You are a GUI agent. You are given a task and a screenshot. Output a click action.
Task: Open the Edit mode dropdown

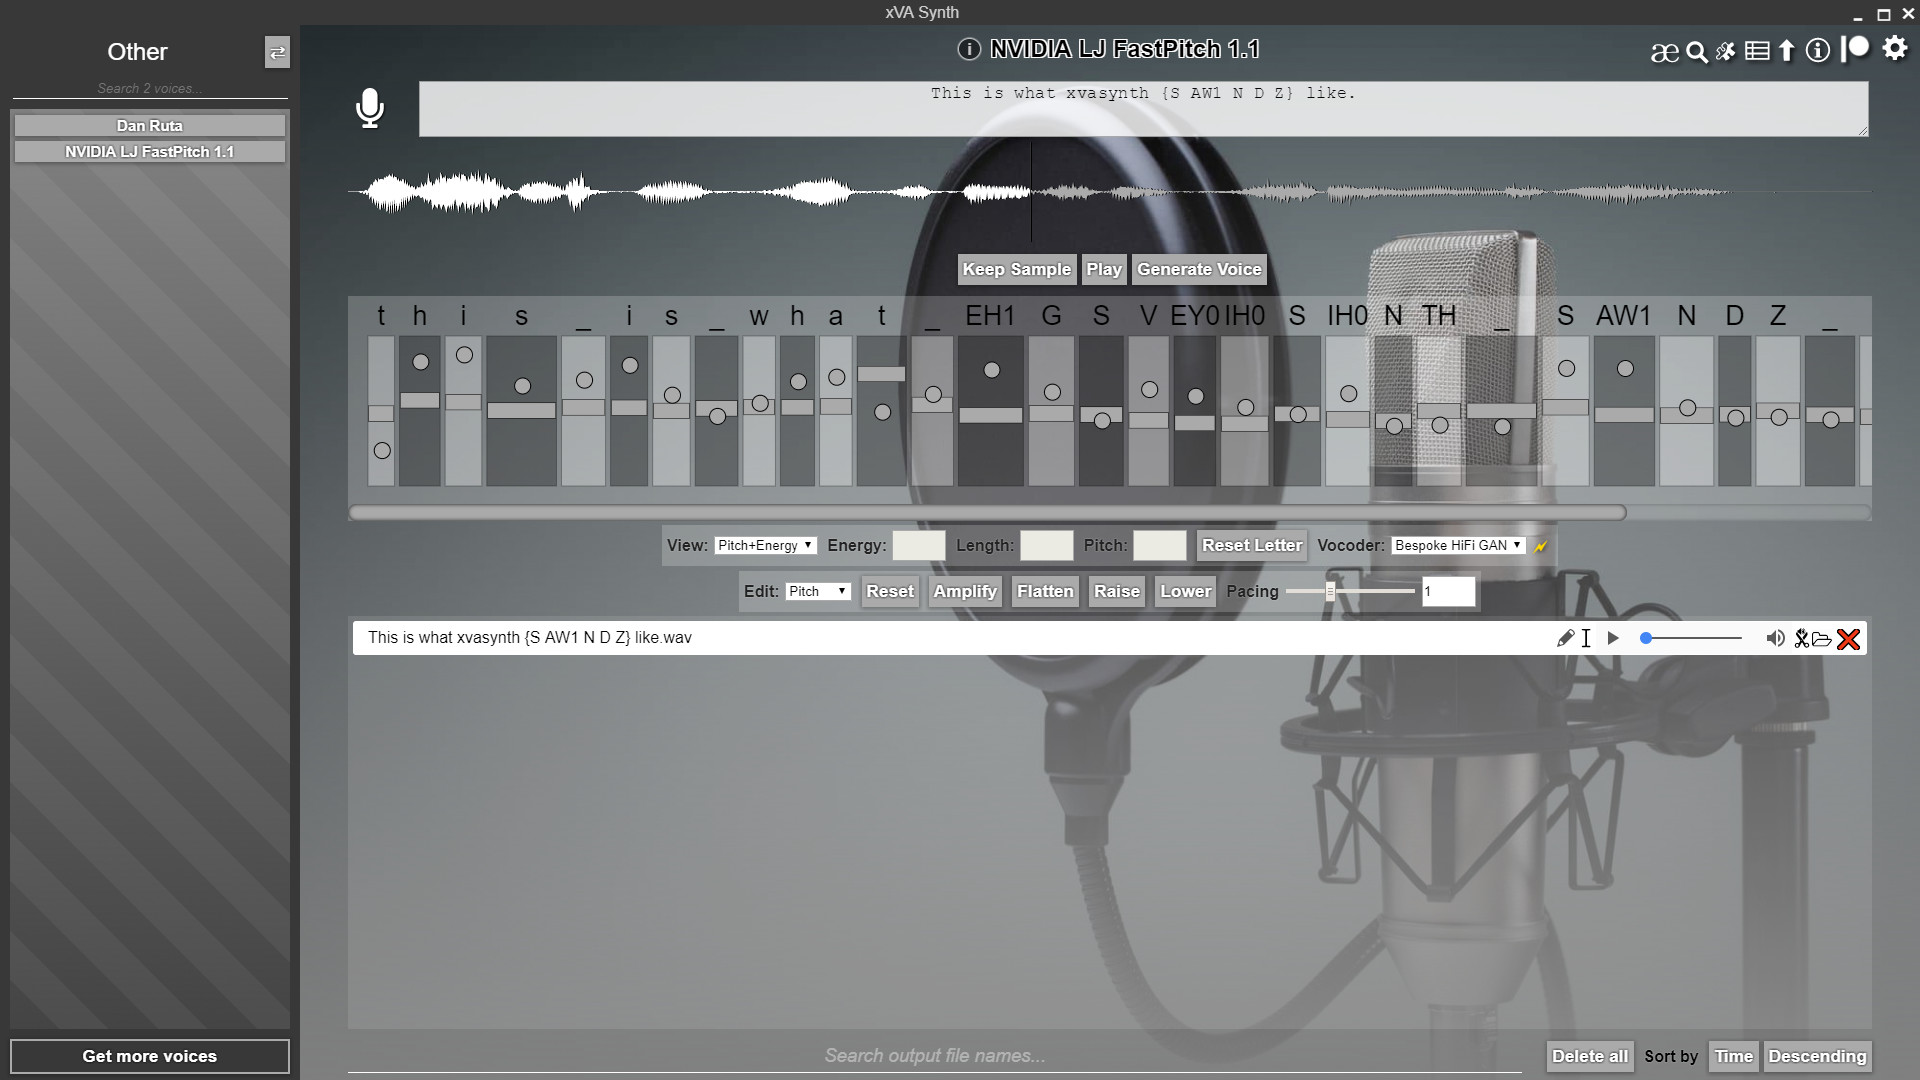(x=817, y=591)
